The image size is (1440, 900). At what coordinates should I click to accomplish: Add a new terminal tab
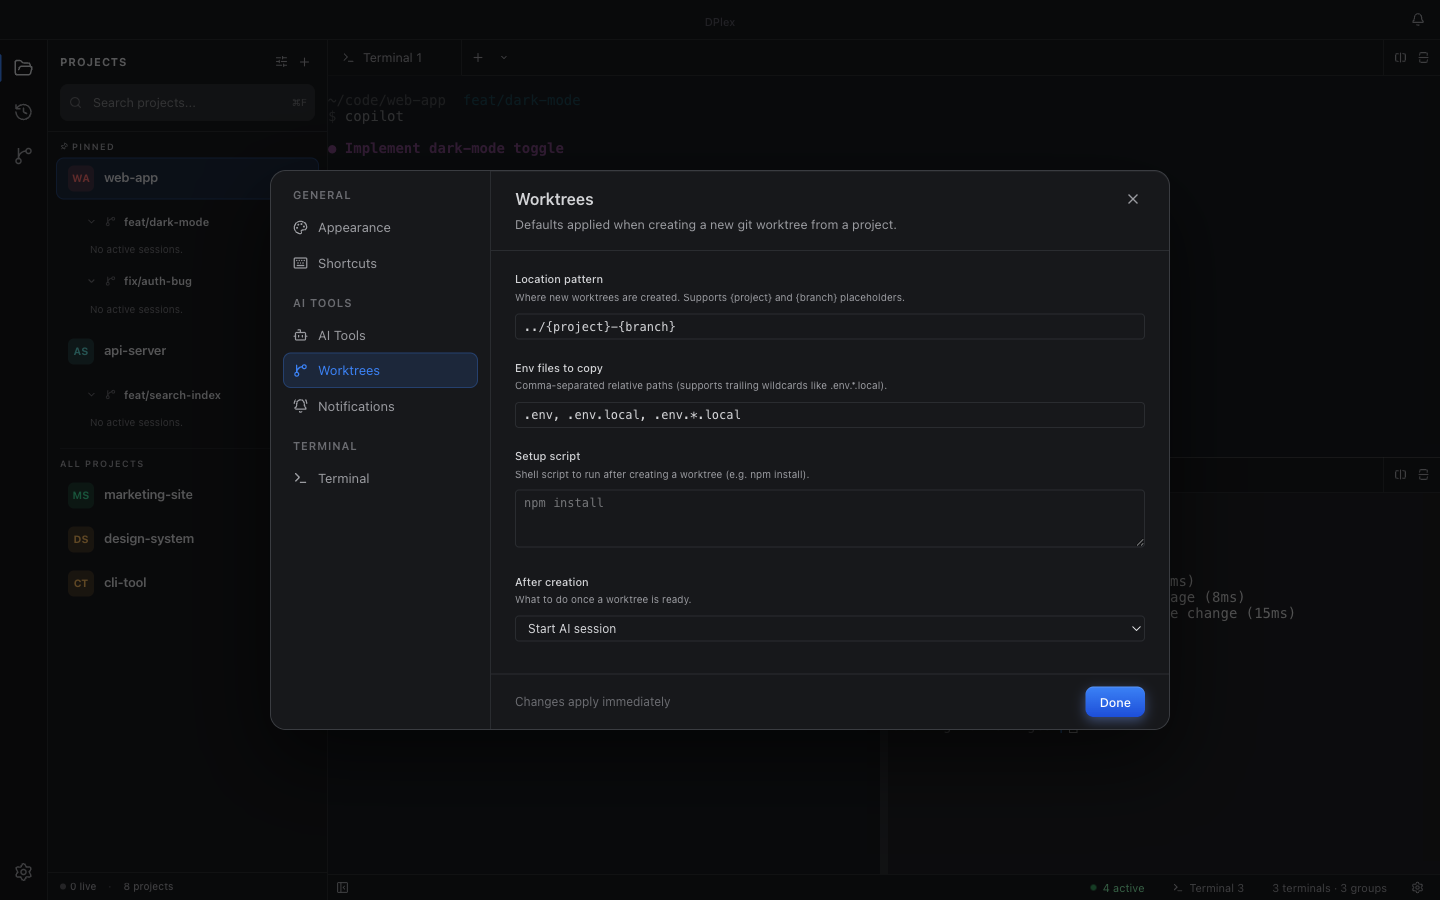[x=478, y=58]
